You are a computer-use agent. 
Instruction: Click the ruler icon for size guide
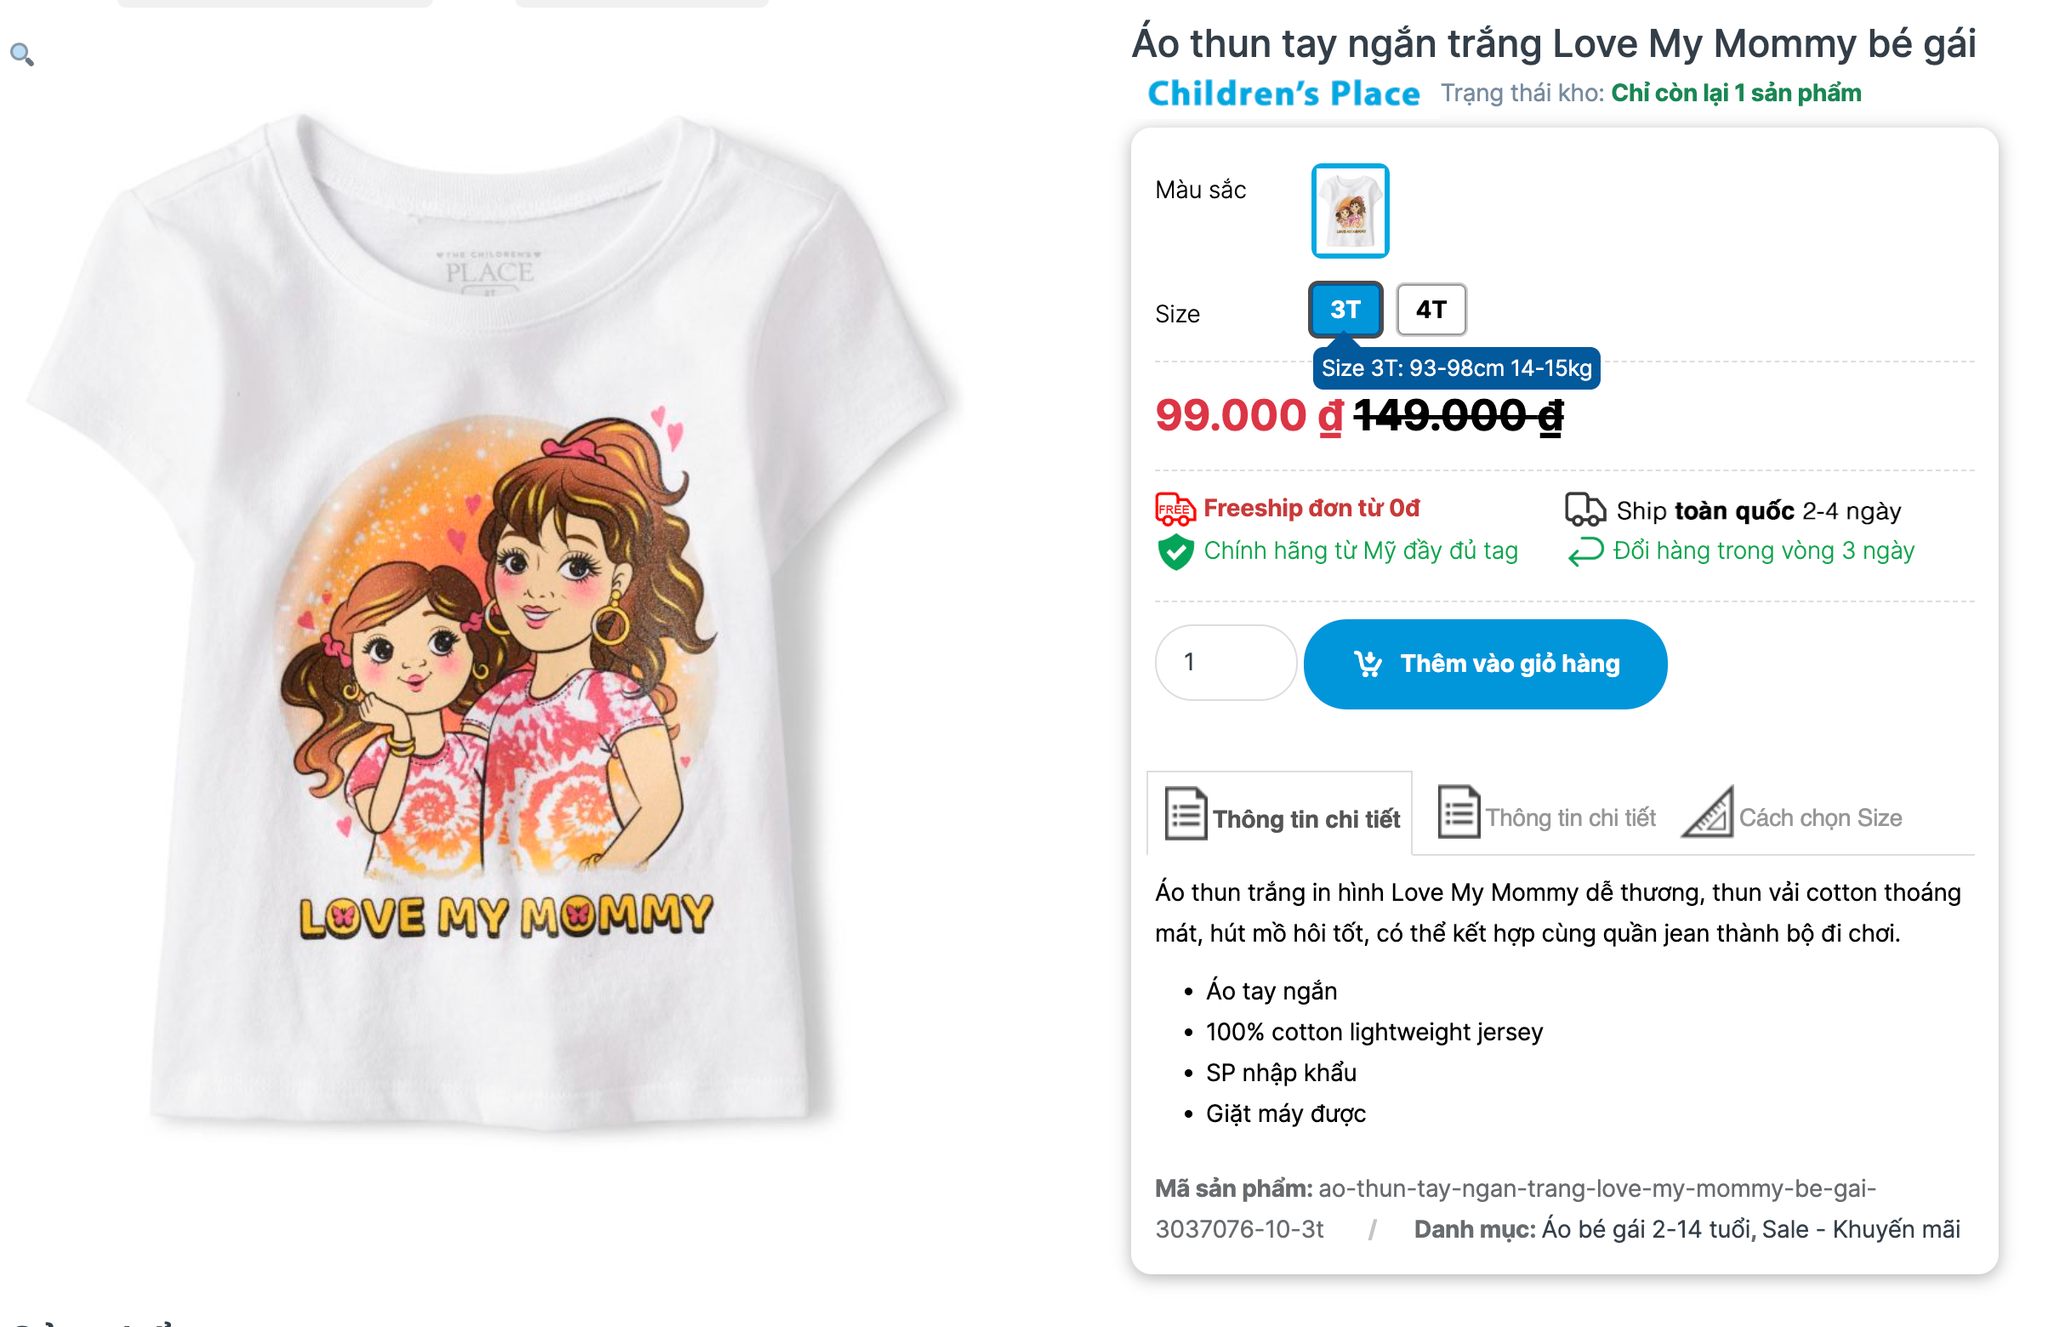[1708, 813]
